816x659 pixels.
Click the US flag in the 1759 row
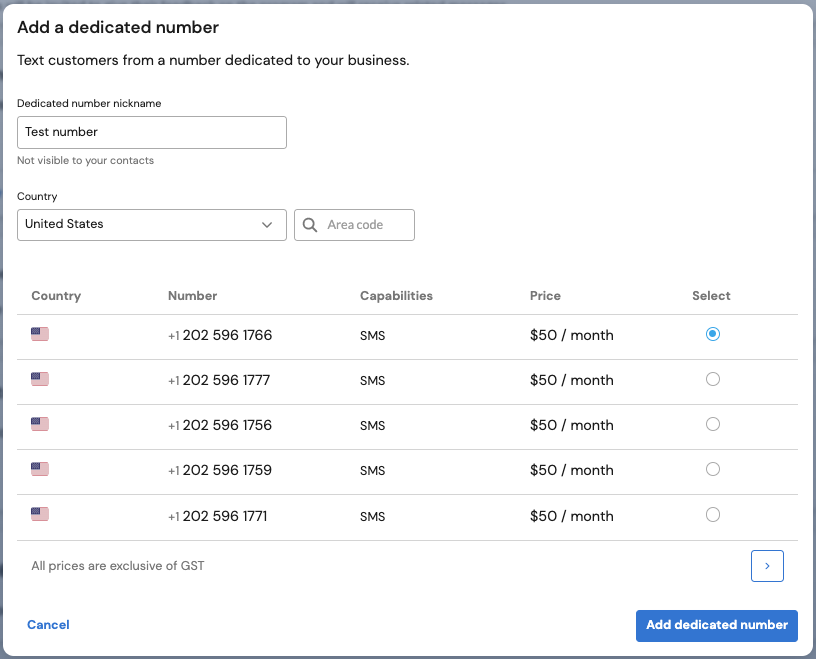(40, 469)
